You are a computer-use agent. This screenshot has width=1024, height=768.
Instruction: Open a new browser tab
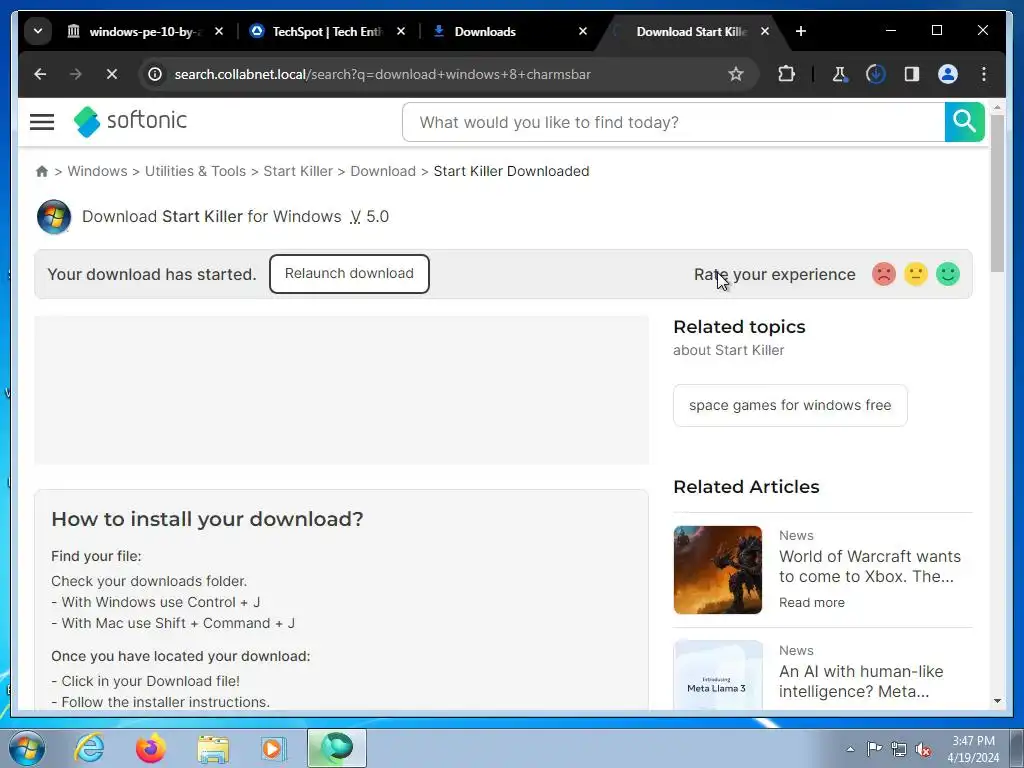pyautogui.click(x=801, y=31)
